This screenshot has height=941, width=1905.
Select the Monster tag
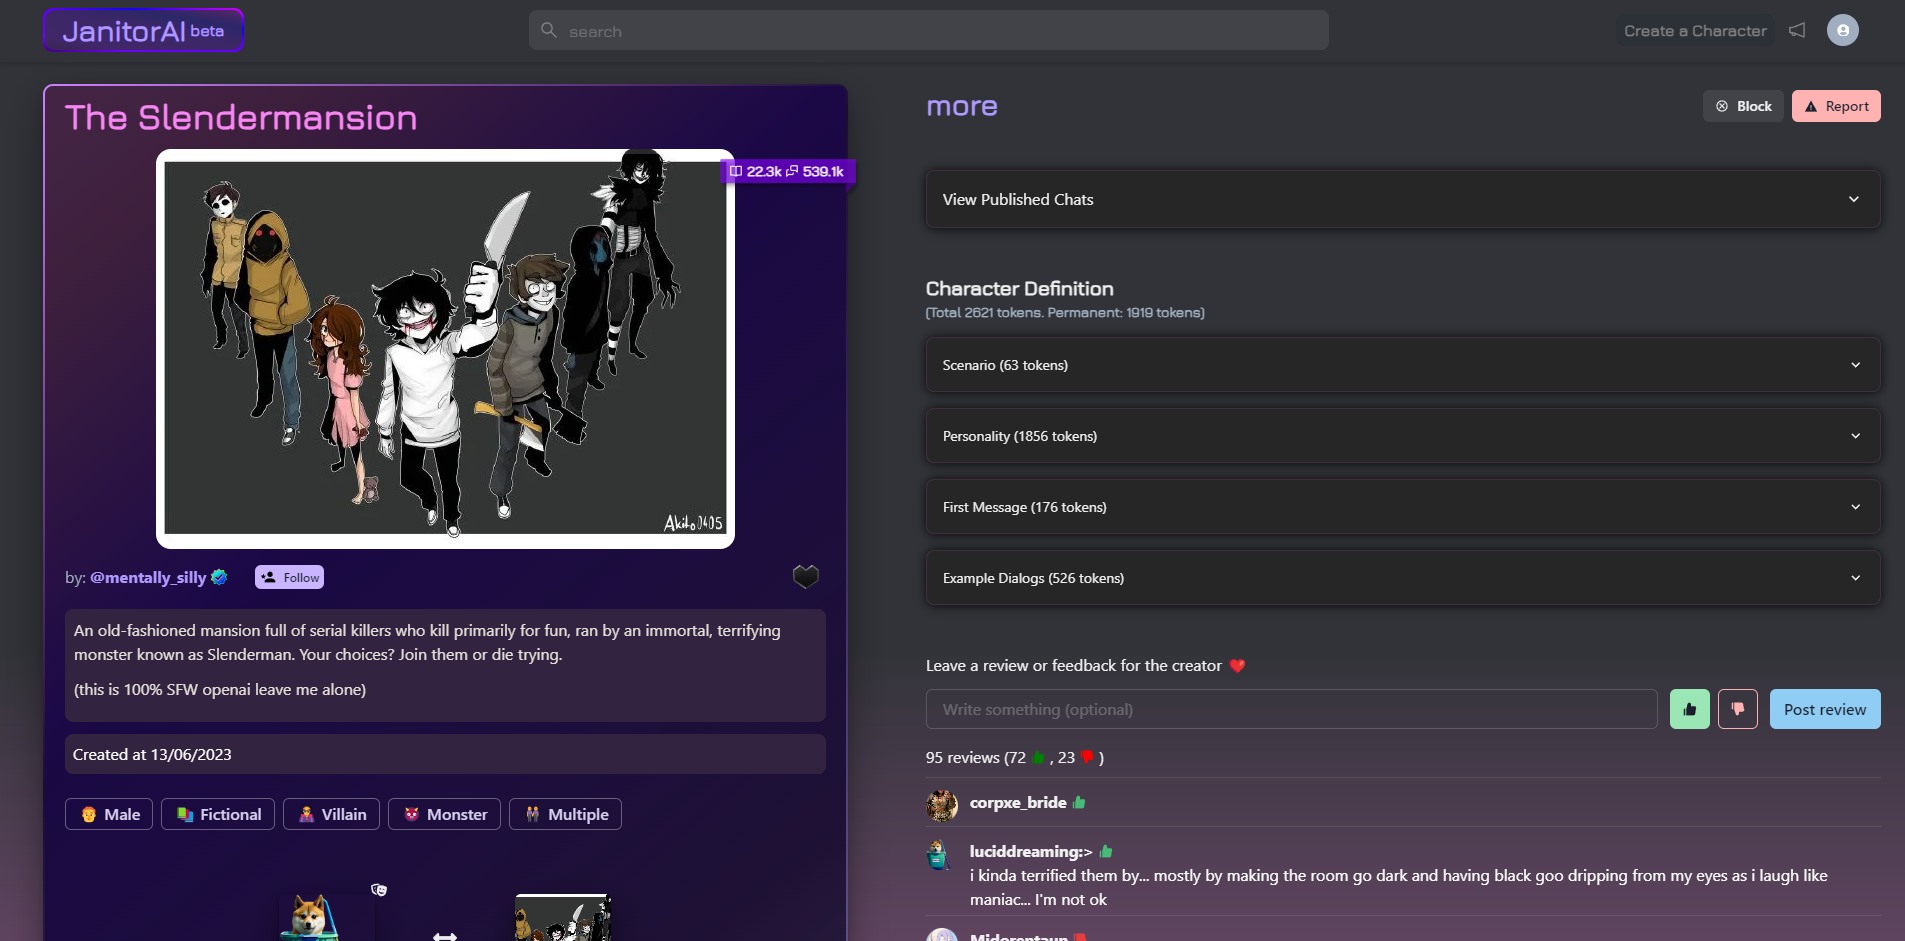(445, 814)
